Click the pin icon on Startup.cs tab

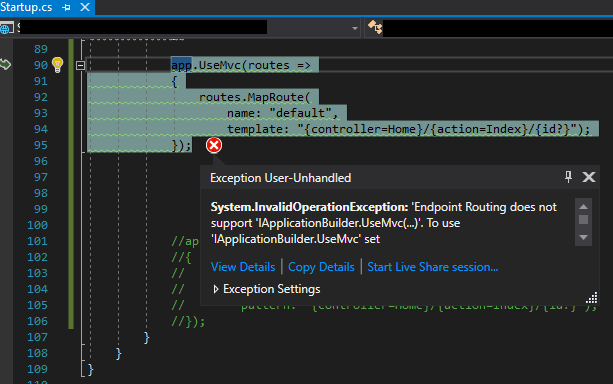pos(66,7)
